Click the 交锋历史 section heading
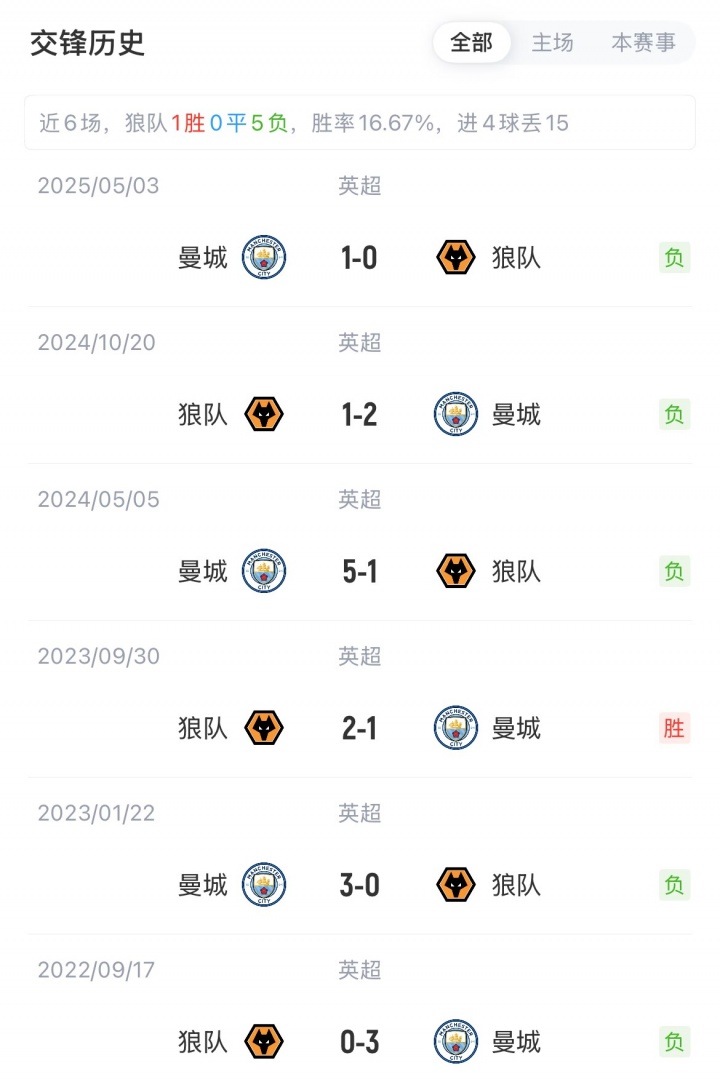Image resolution: width=720 pixels, height=1090 pixels. [88, 44]
